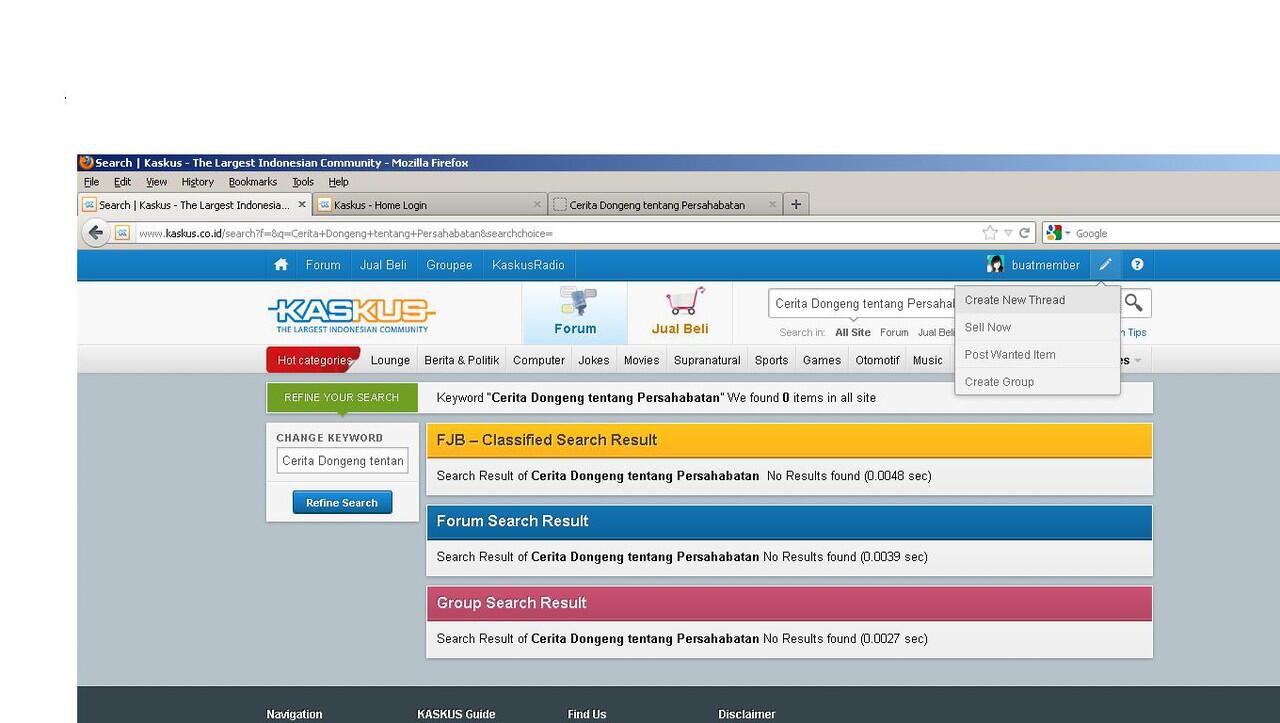Open the View menu
This screenshot has width=1280, height=723.
[156, 182]
